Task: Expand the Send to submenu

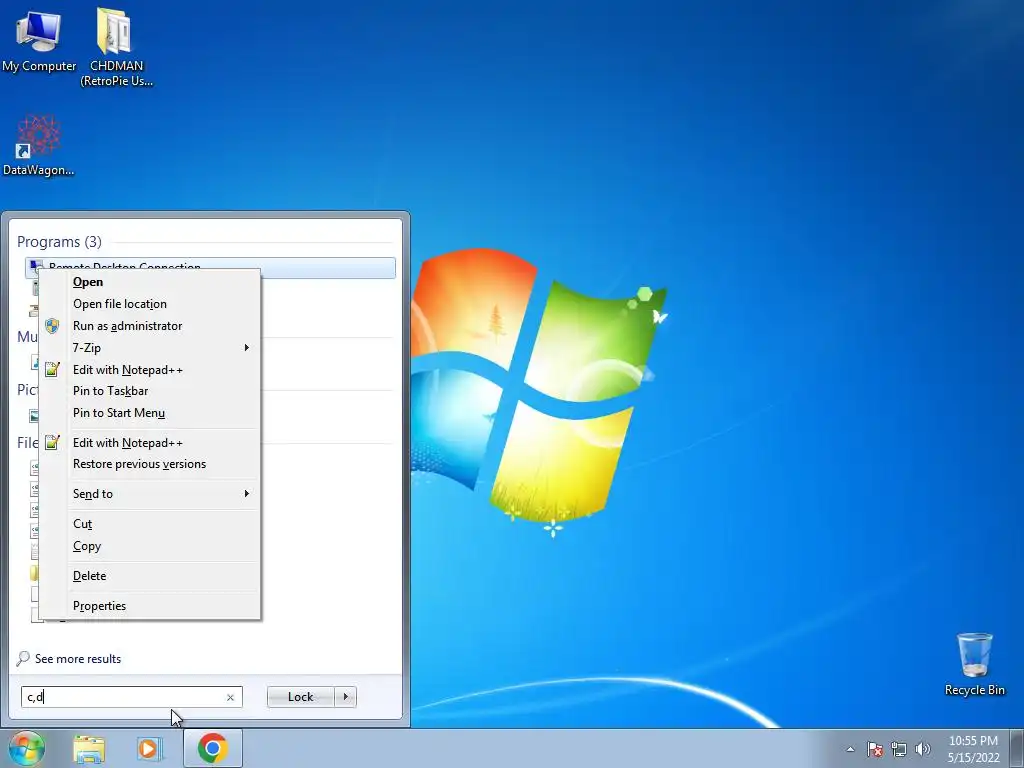Action: [150, 494]
